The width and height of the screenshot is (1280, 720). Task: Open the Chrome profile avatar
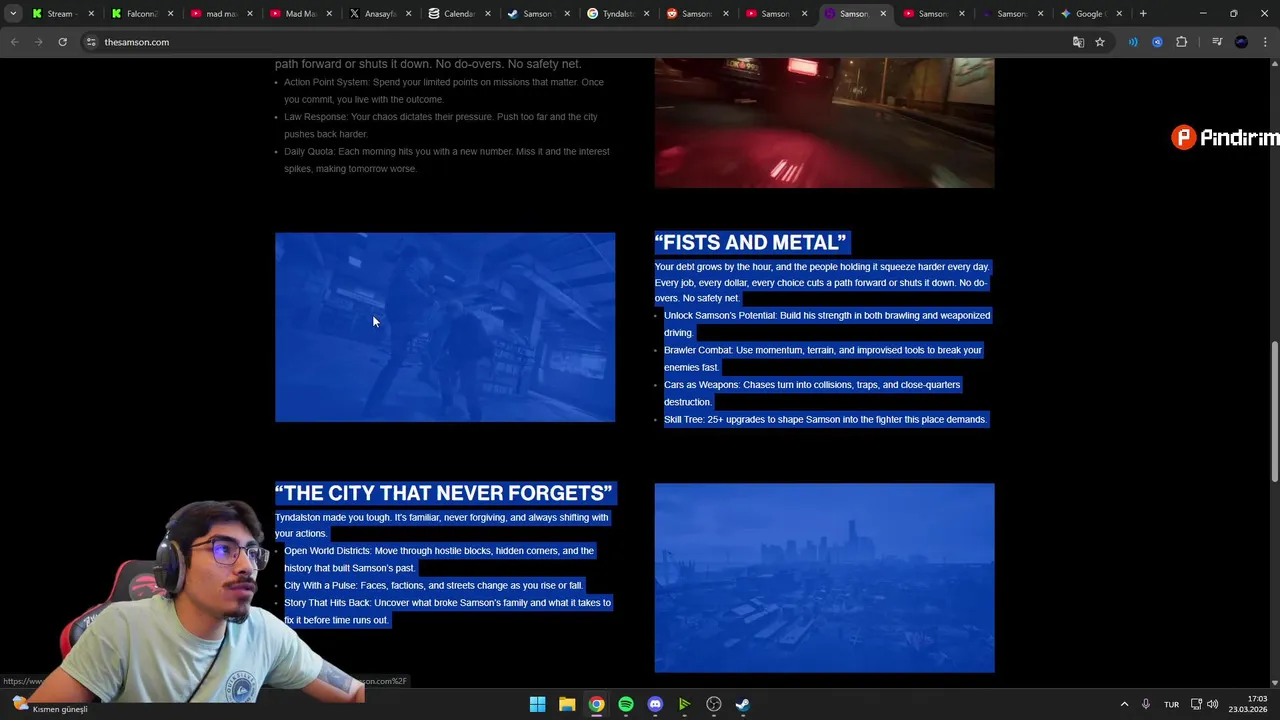[x=1241, y=42]
